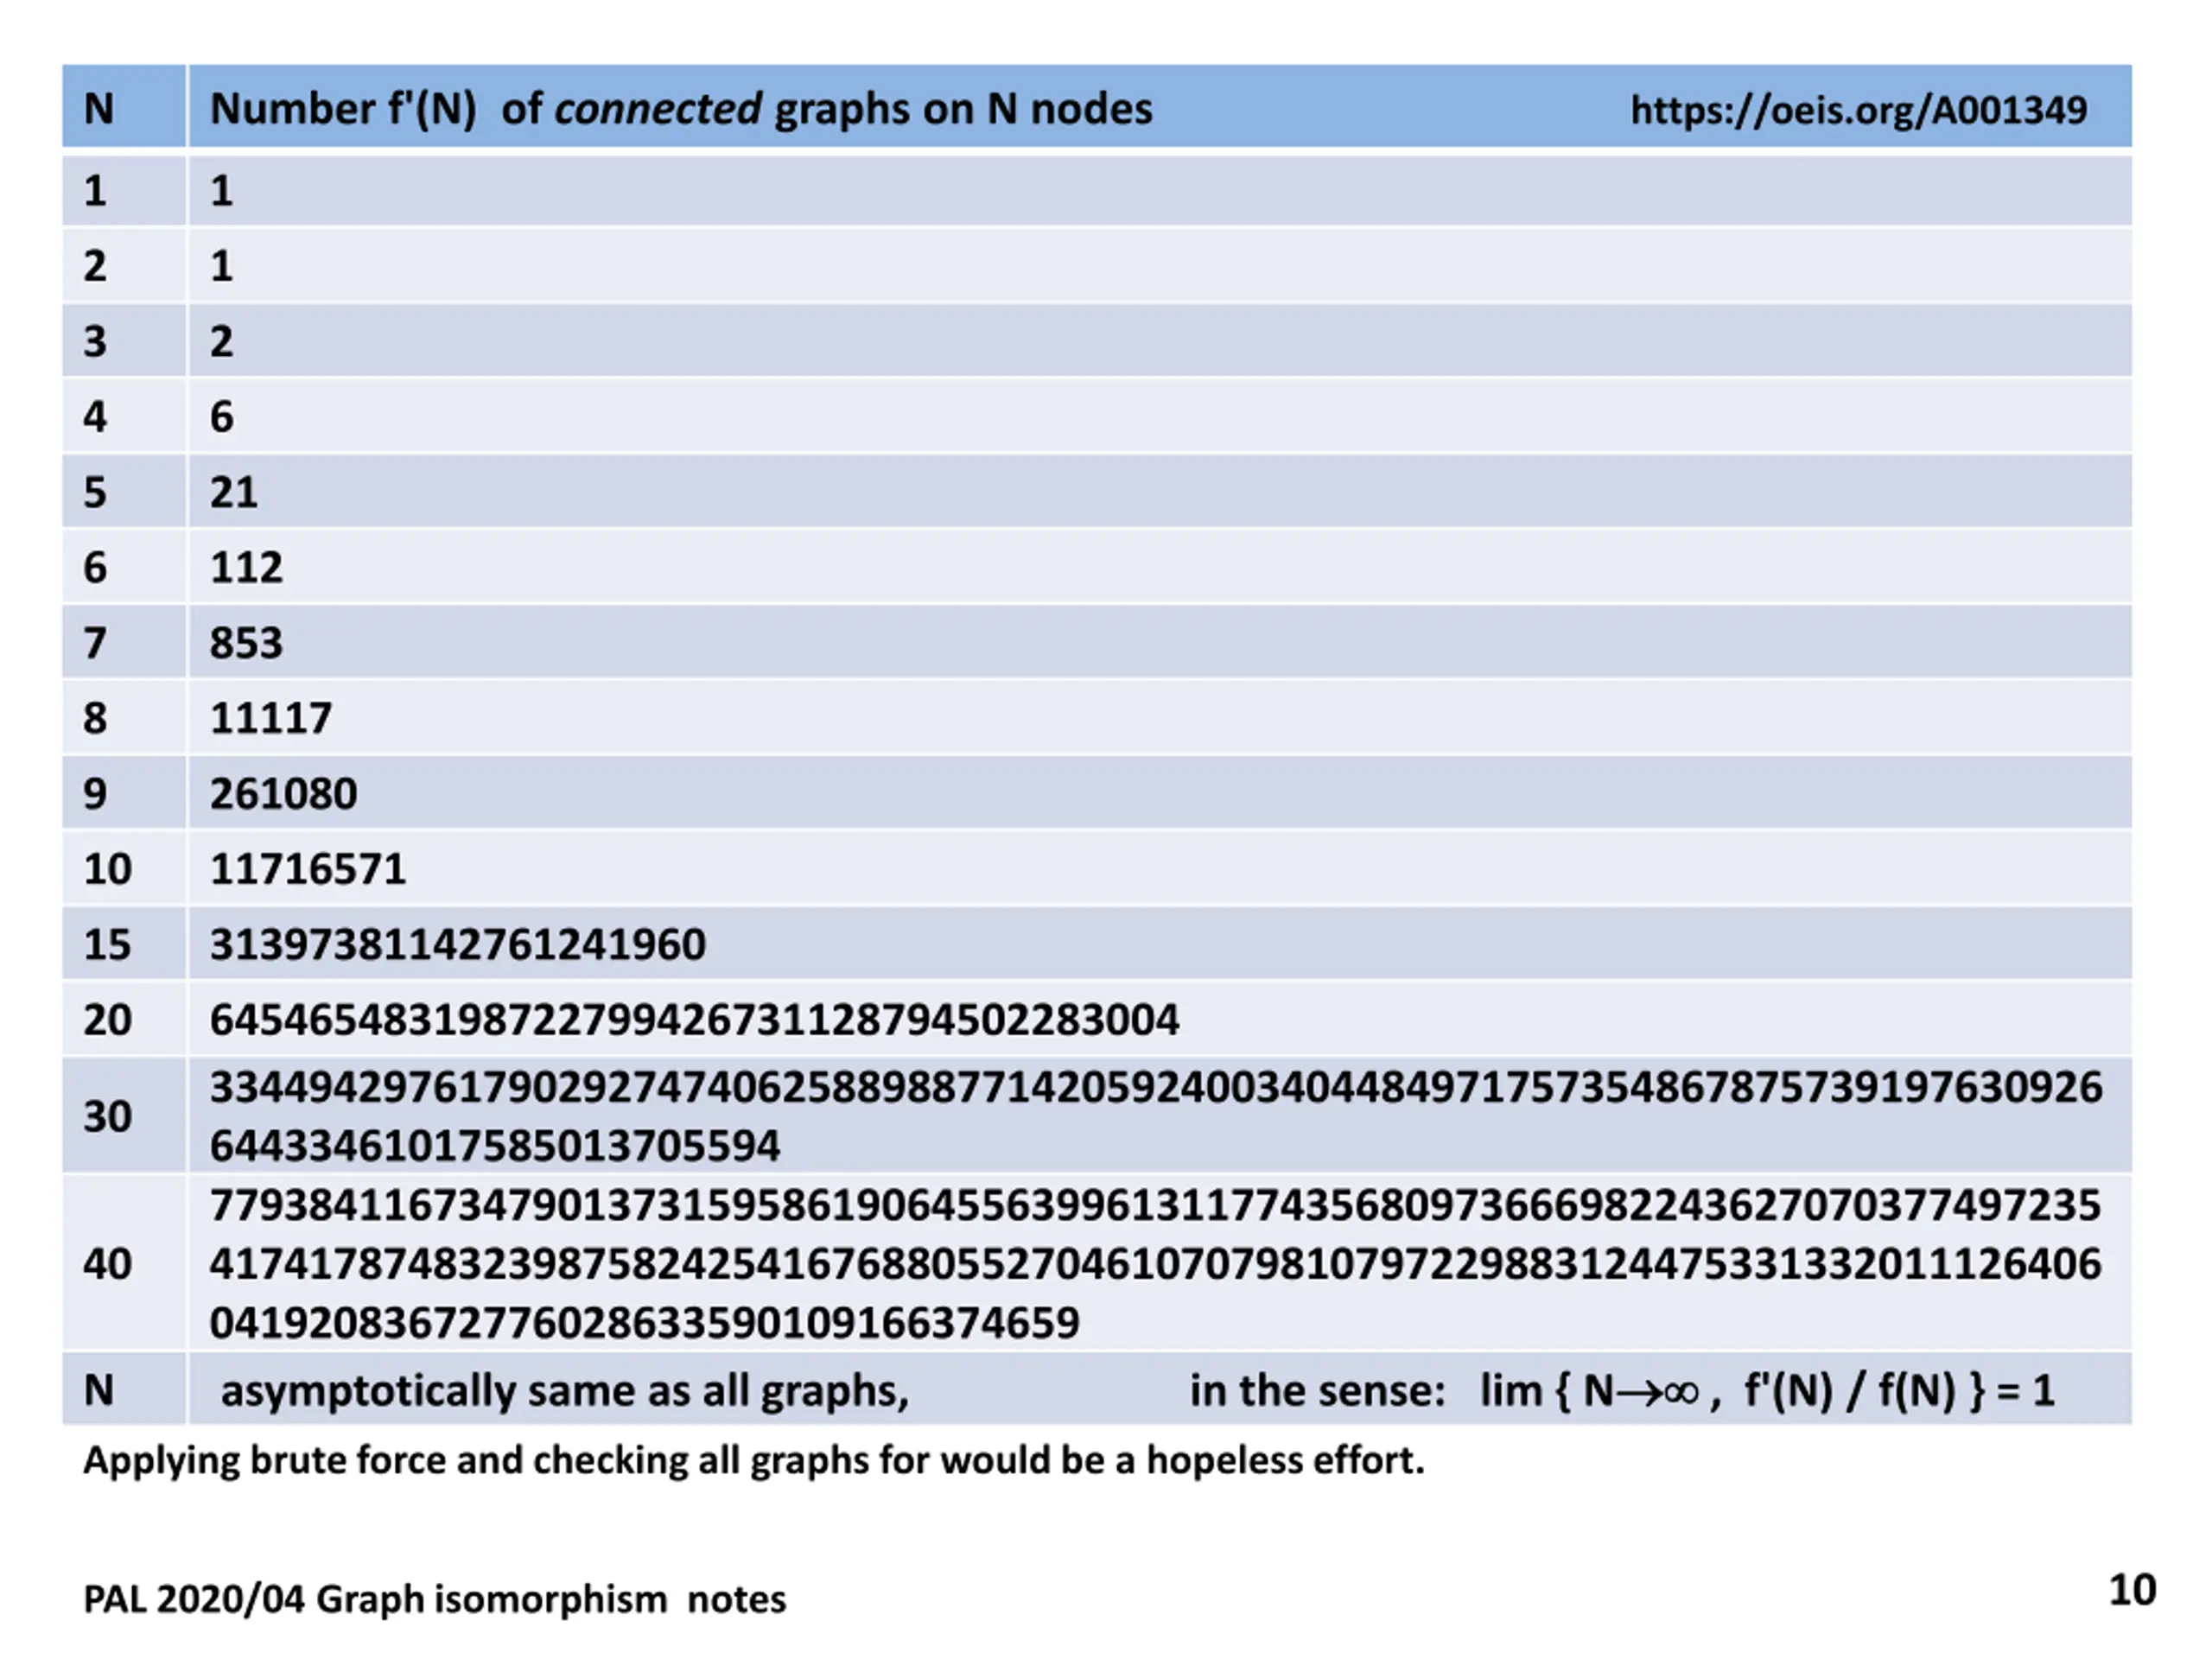This screenshot has width=2212, height=1659.
Task: Click the value 11716571 in row 10
Action: (307, 868)
